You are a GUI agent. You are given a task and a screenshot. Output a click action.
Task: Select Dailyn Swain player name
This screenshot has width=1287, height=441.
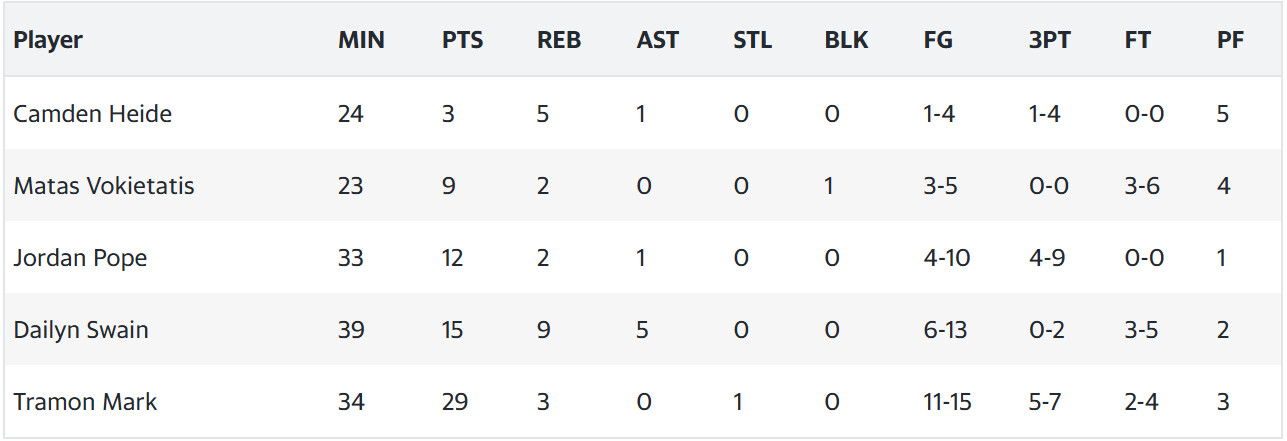pos(81,330)
